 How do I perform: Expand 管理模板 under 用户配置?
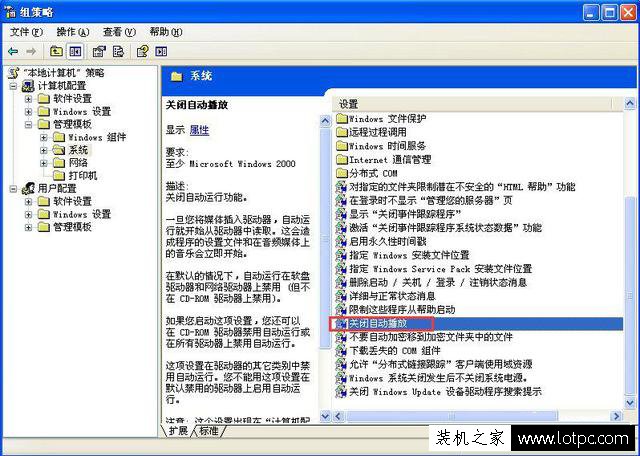28,227
